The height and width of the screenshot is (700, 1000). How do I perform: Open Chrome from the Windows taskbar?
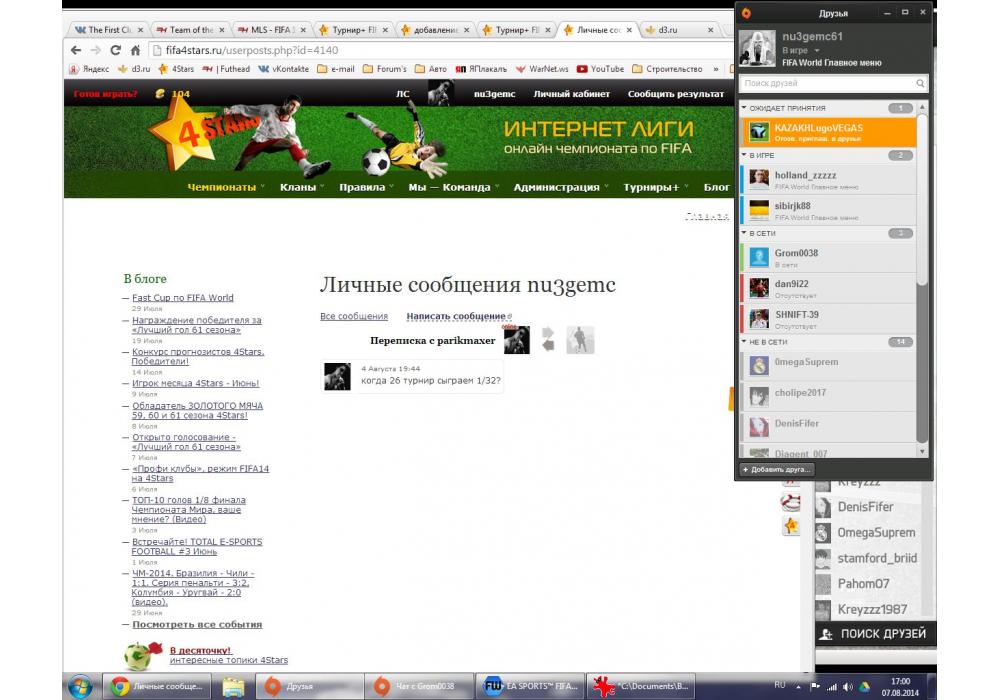(x=160, y=687)
